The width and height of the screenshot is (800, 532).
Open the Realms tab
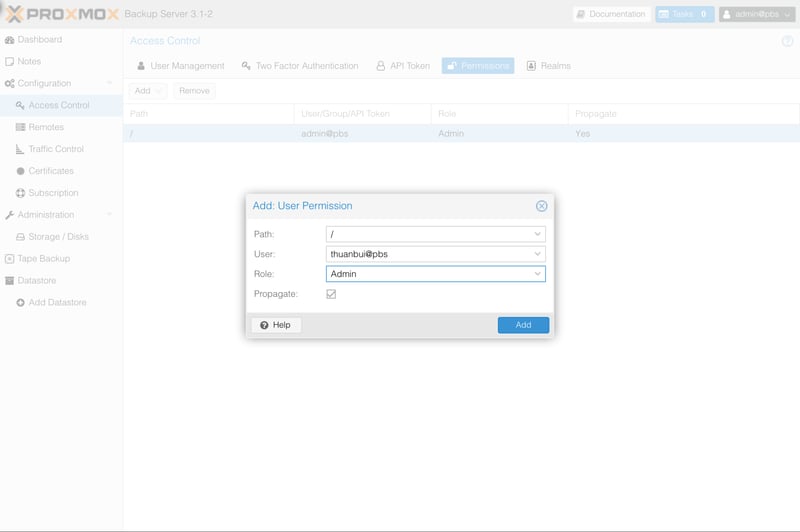coord(548,66)
